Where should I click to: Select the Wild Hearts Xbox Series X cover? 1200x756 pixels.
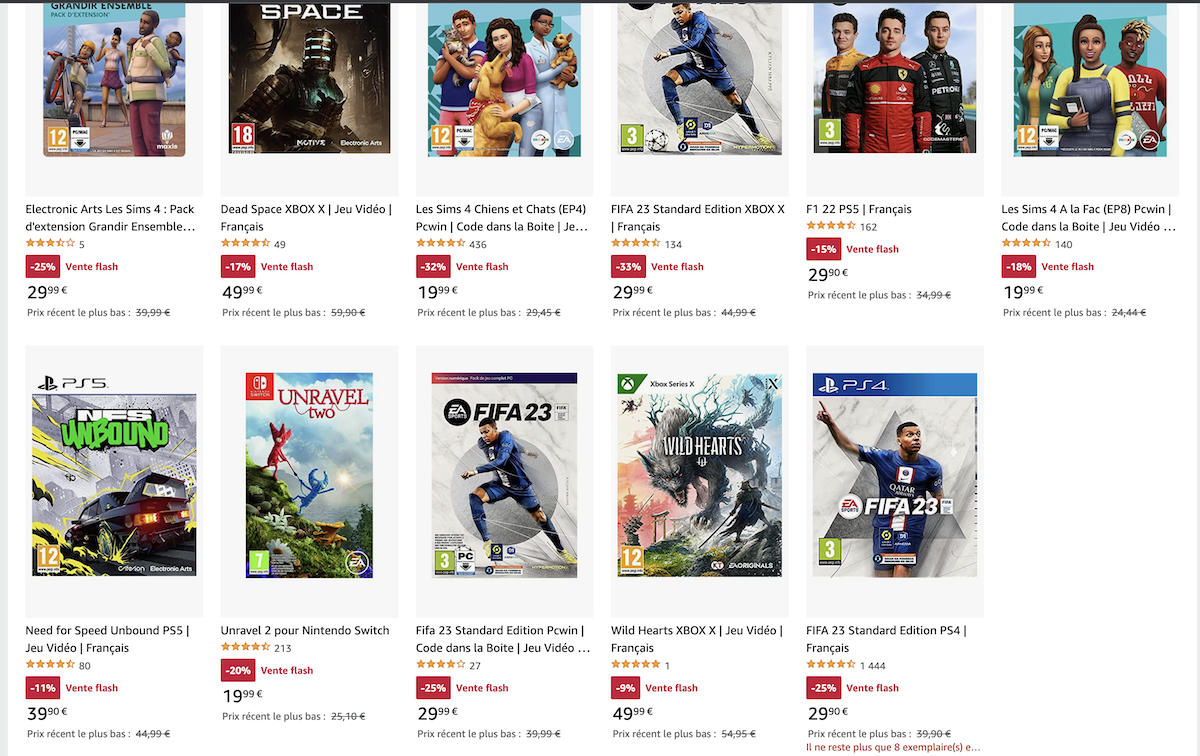pos(700,476)
